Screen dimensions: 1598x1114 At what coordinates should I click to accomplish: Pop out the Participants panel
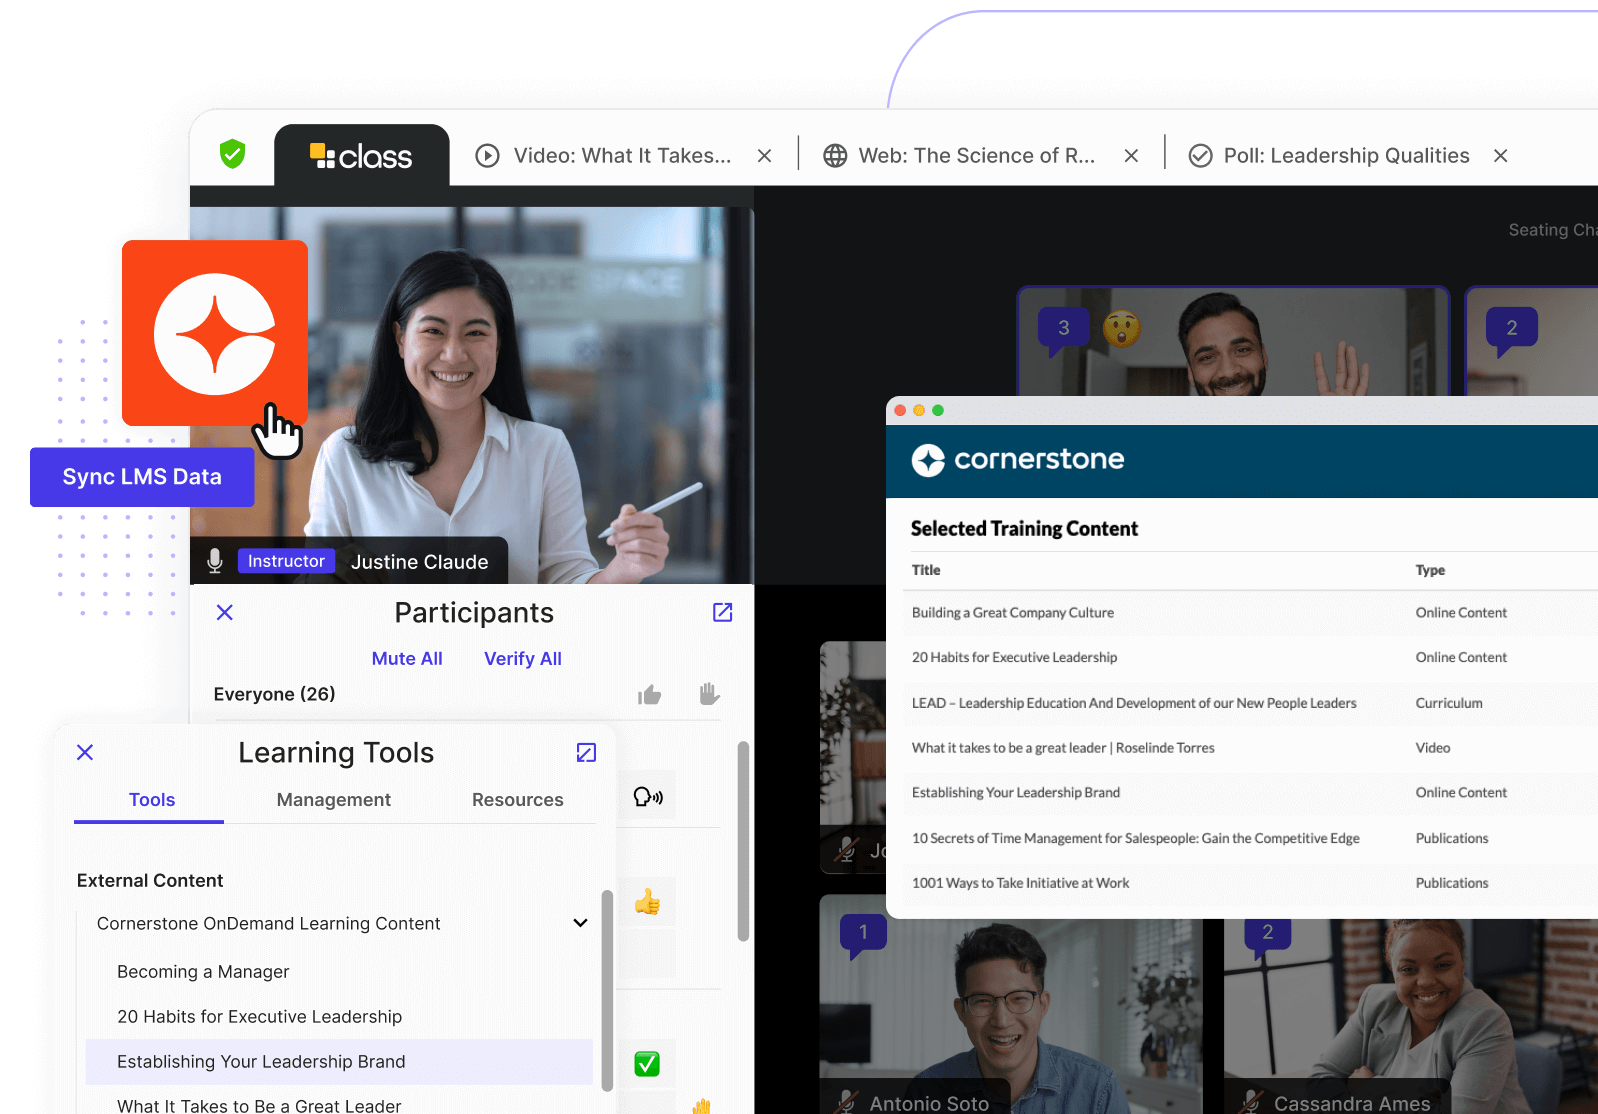tap(722, 612)
